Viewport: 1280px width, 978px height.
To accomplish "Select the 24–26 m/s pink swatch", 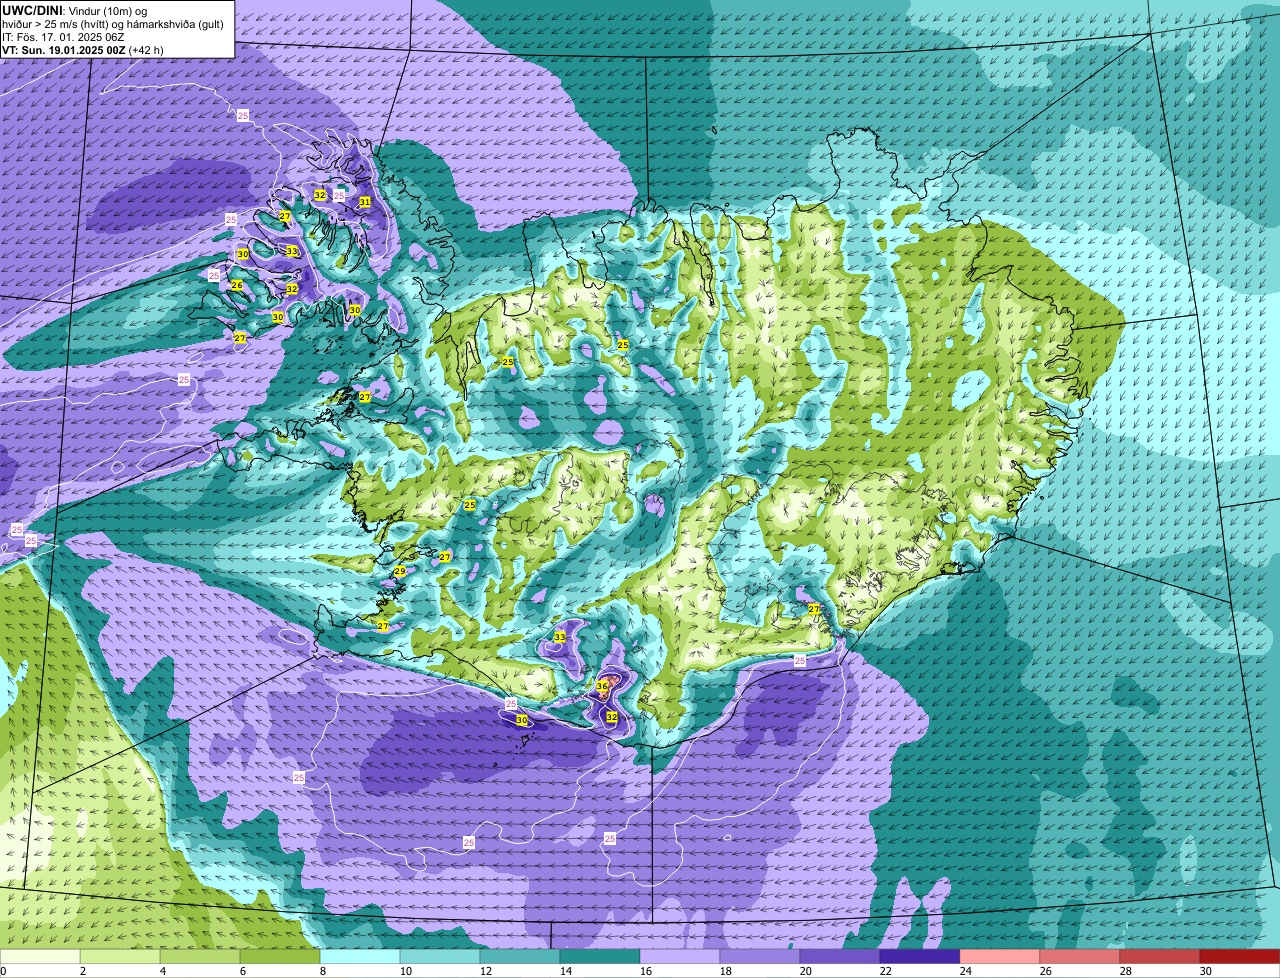I will [x=1000, y=956].
